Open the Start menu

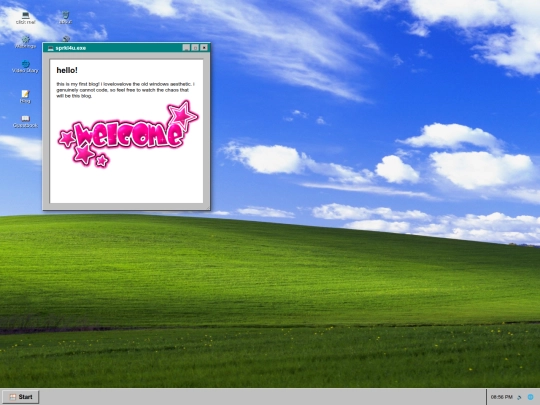(20, 397)
